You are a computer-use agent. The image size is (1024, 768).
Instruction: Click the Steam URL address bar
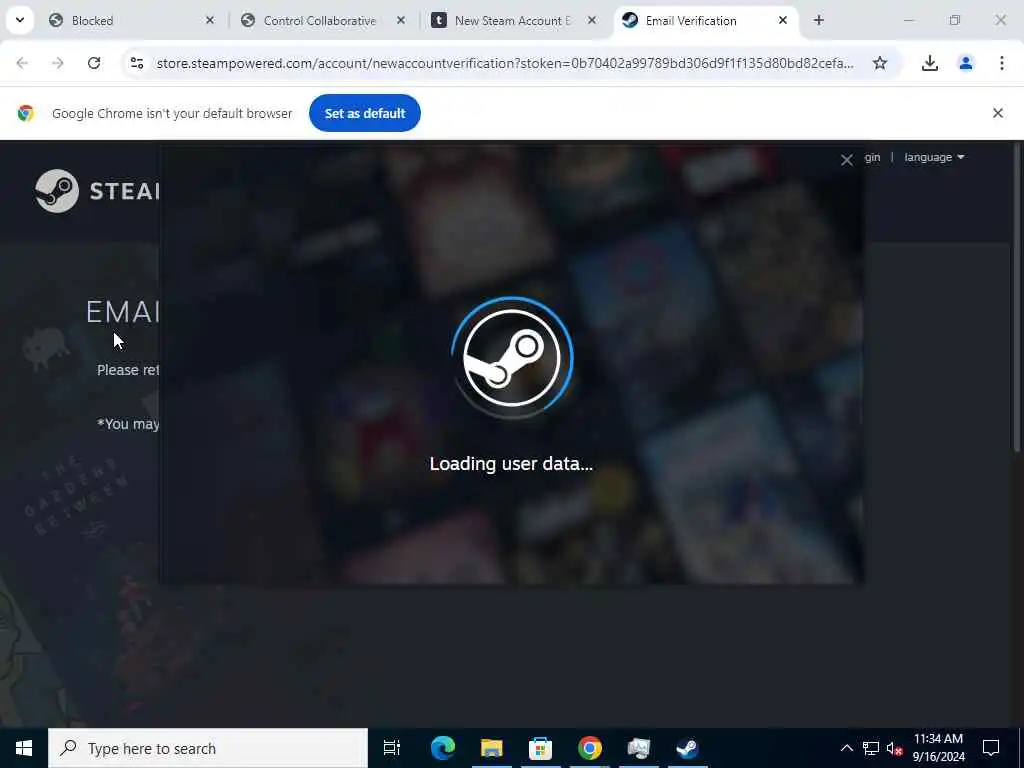pos(505,63)
